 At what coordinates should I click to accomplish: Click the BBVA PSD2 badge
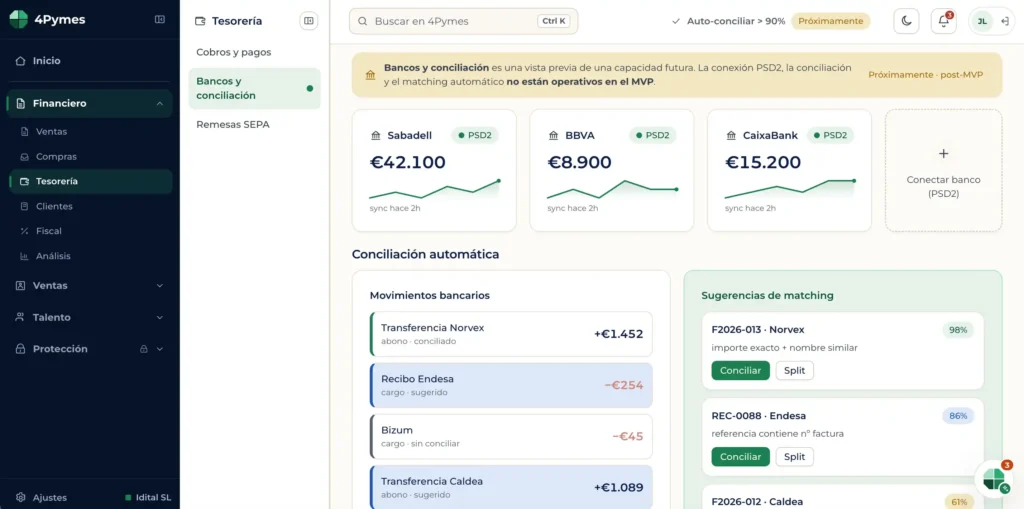[x=652, y=136]
